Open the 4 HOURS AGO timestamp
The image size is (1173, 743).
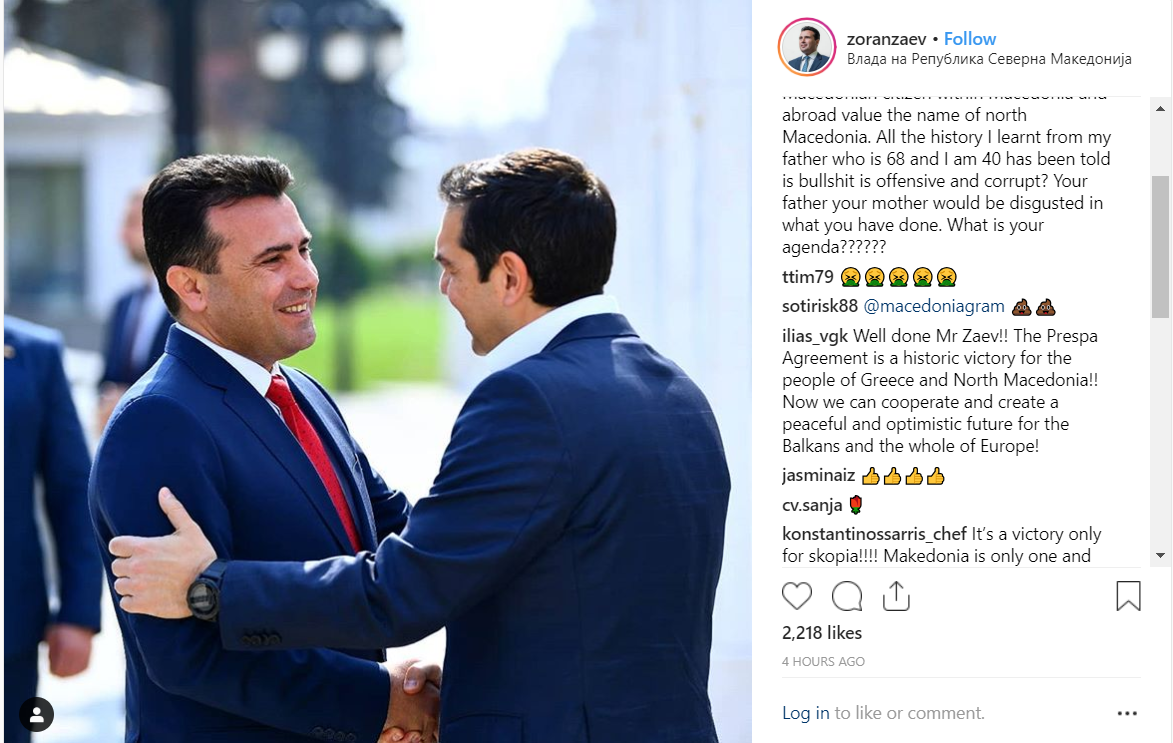823,661
